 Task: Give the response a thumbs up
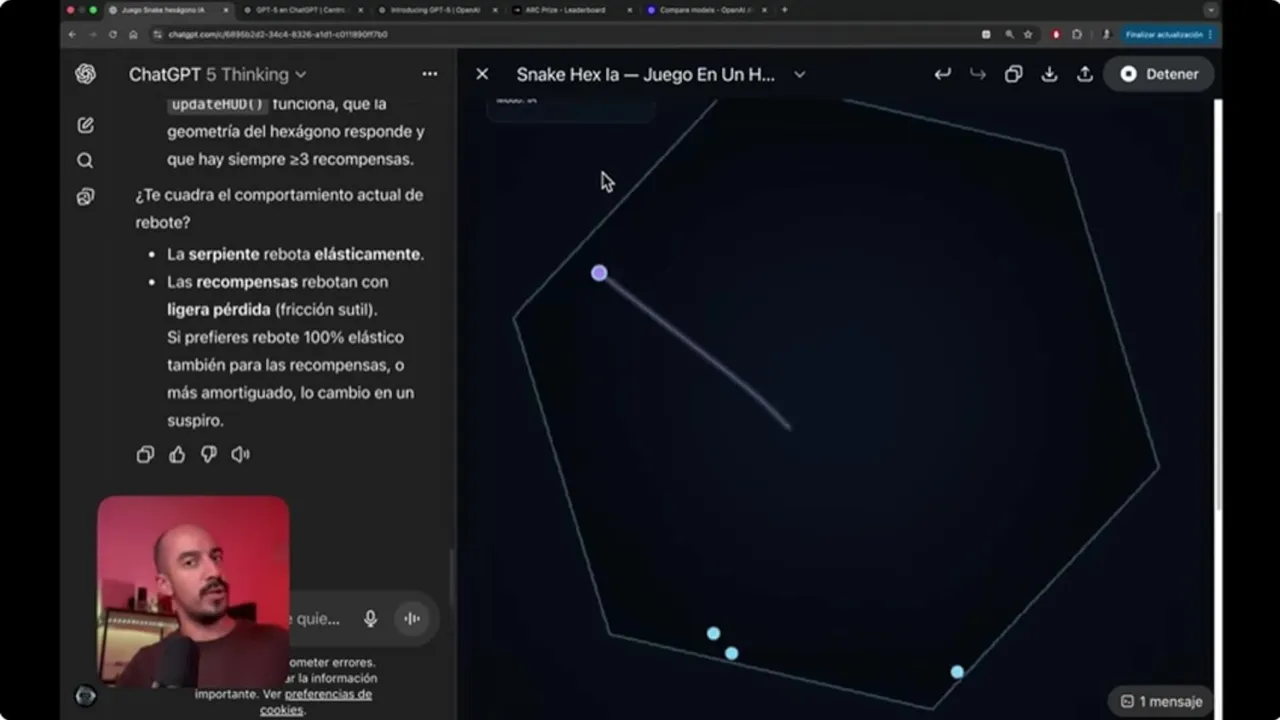pos(177,455)
